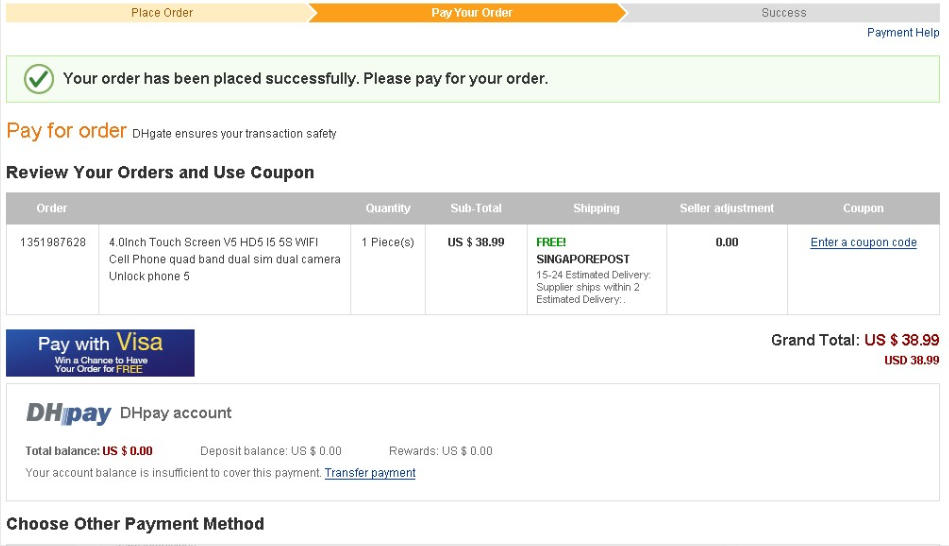Click order number 1351987628
This screenshot has height=546, width=949.
point(53,242)
